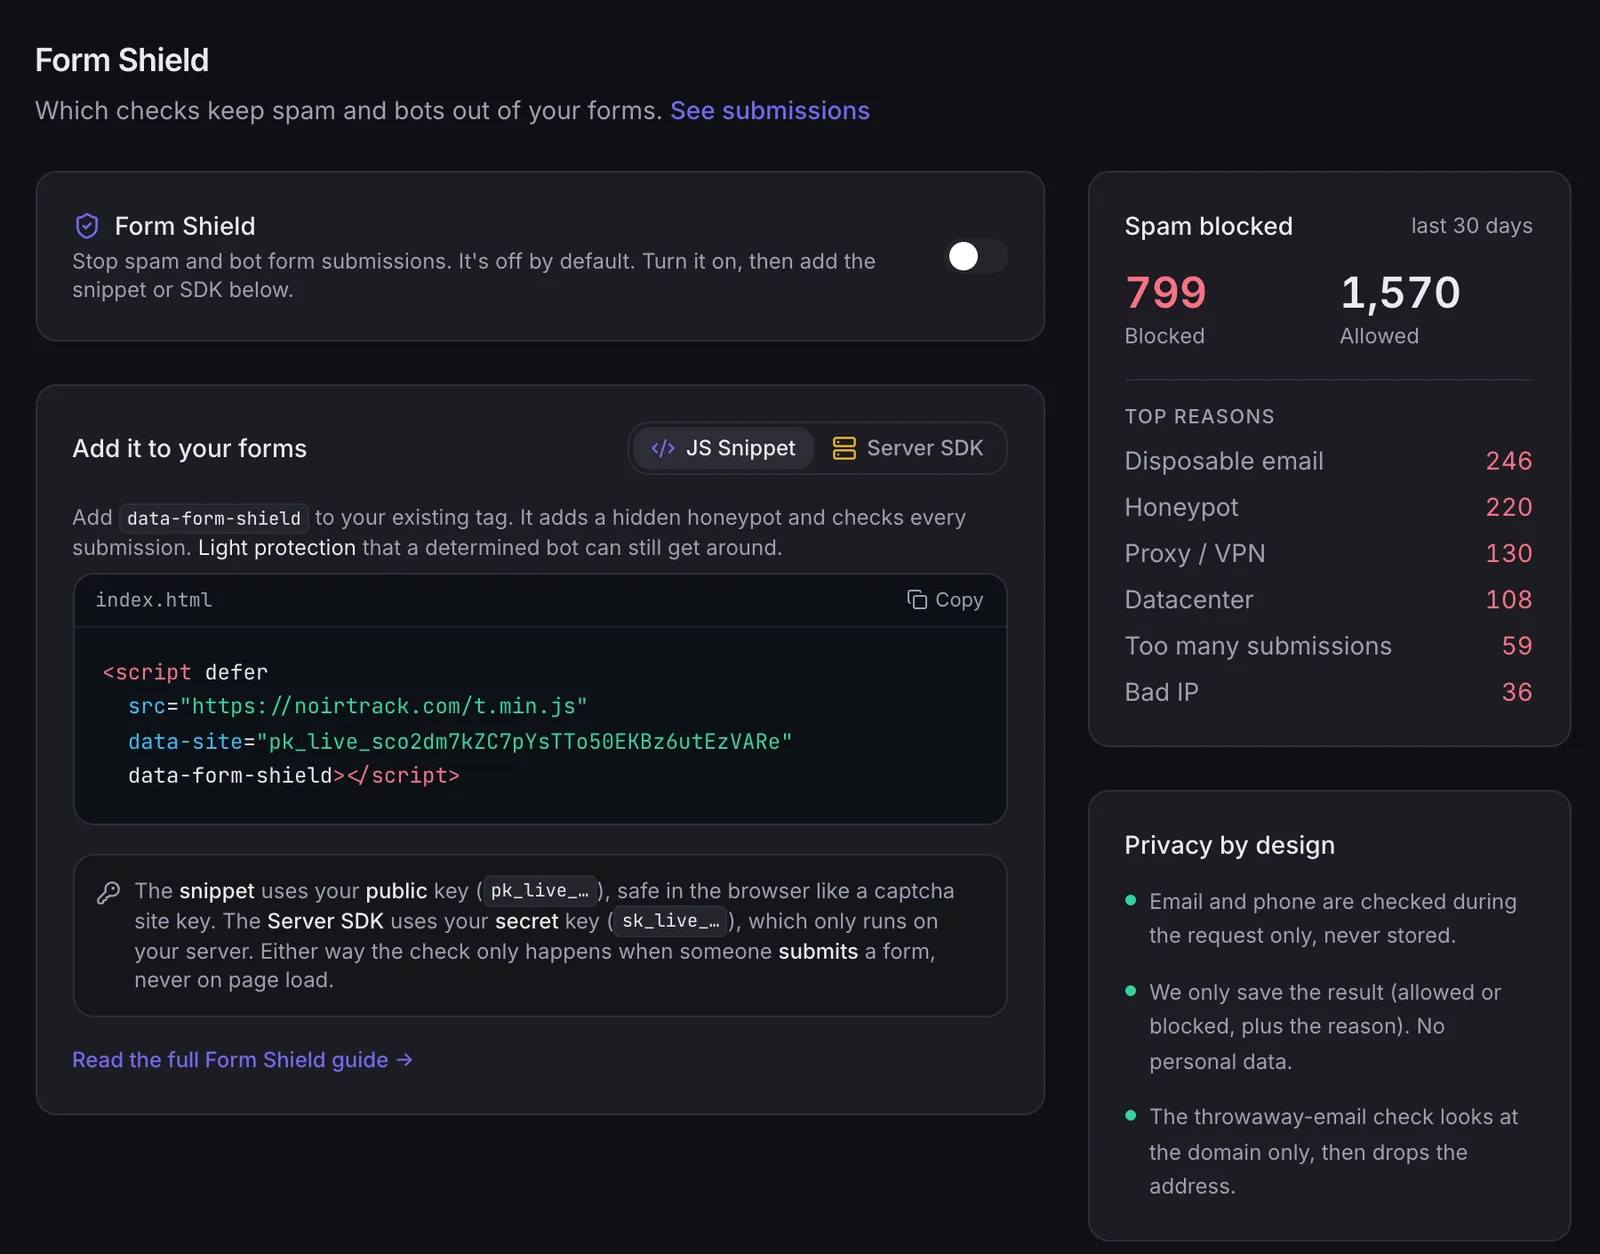The image size is (1600, 1254).
Task: Click the throwaway-email check bullet text
Action: tap(1333, 1151)
